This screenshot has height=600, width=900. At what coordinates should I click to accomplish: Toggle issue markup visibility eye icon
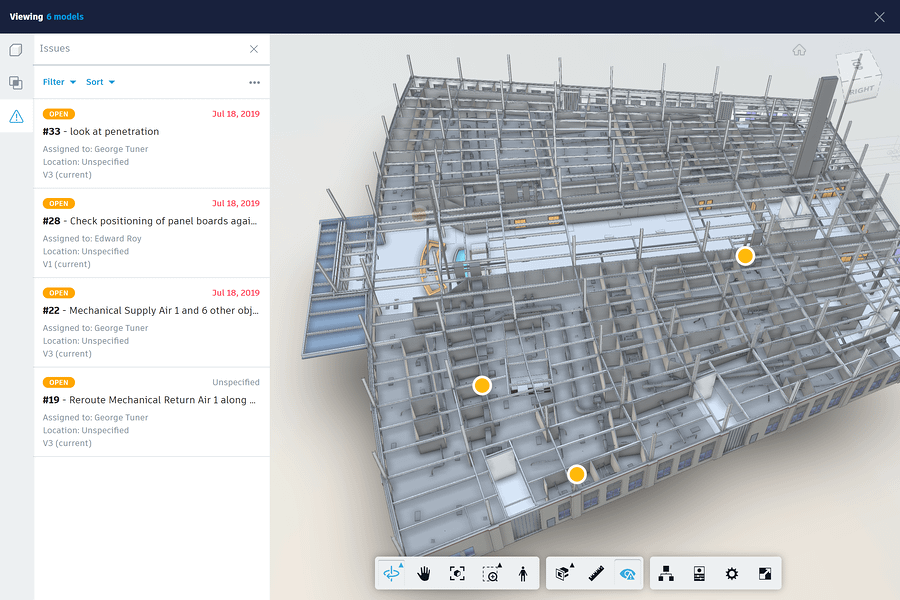pyautogui.click(x=627, y=573)
